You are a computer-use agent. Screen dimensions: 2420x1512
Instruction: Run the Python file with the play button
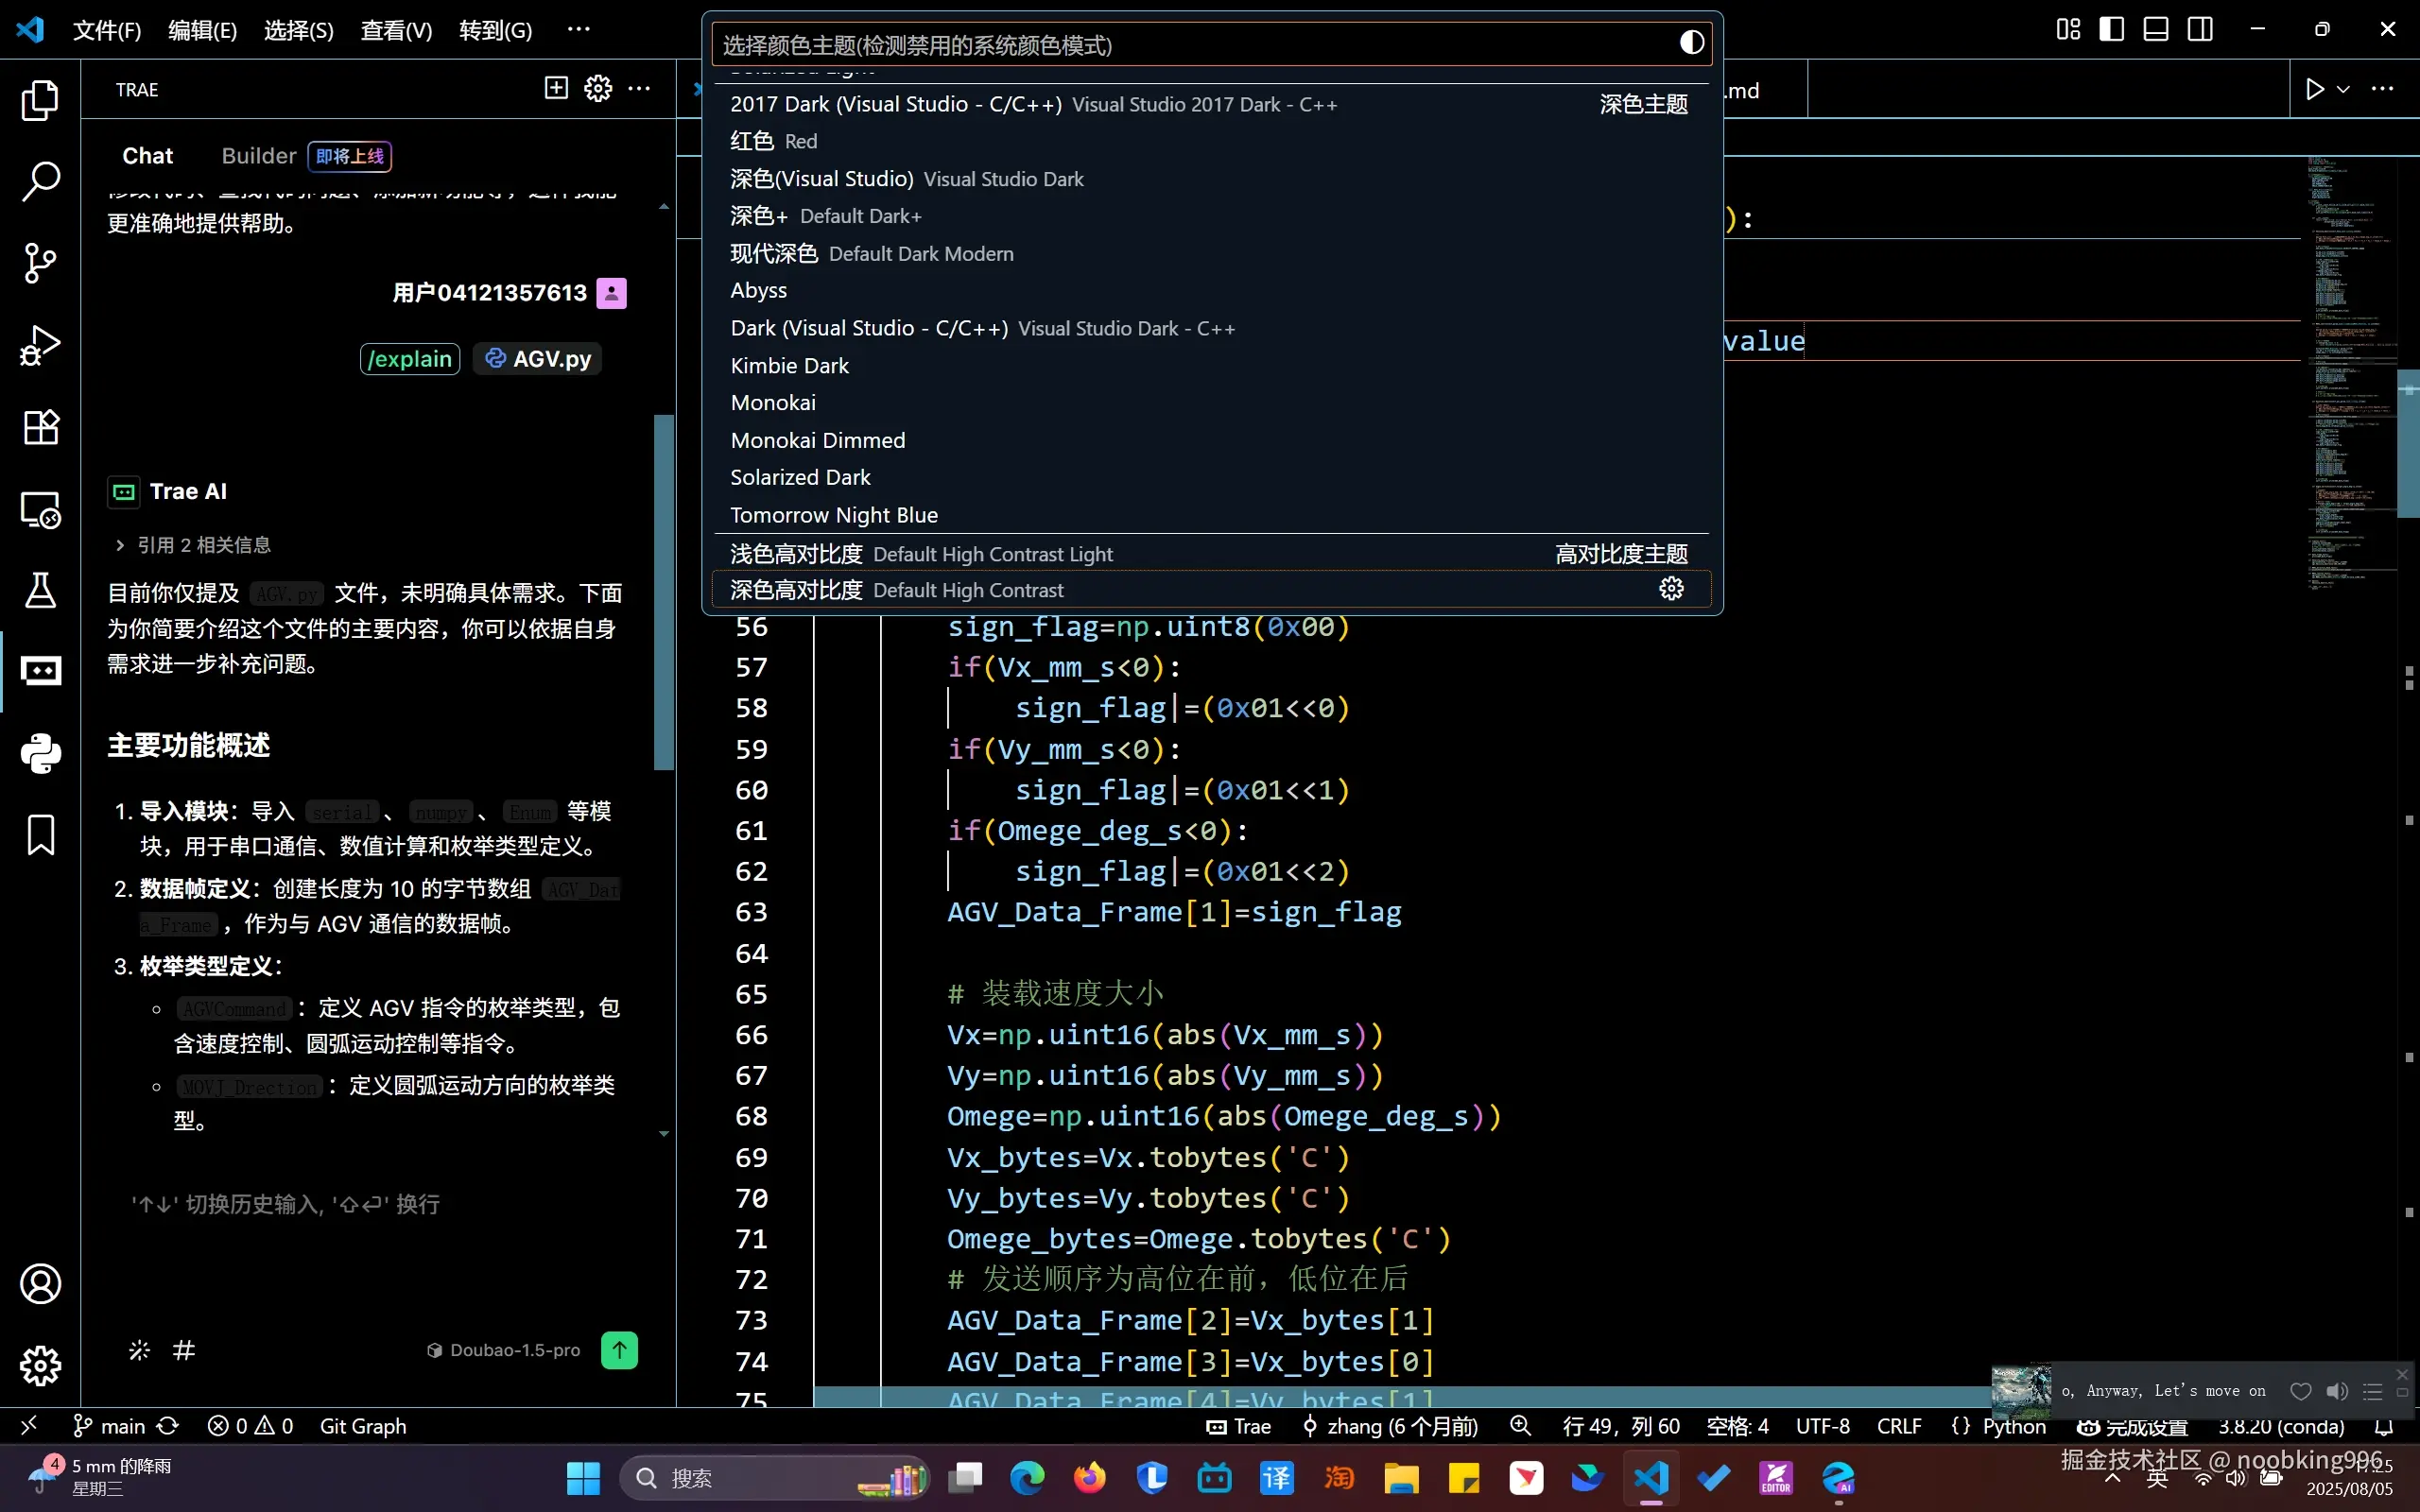coord(2316,88)
